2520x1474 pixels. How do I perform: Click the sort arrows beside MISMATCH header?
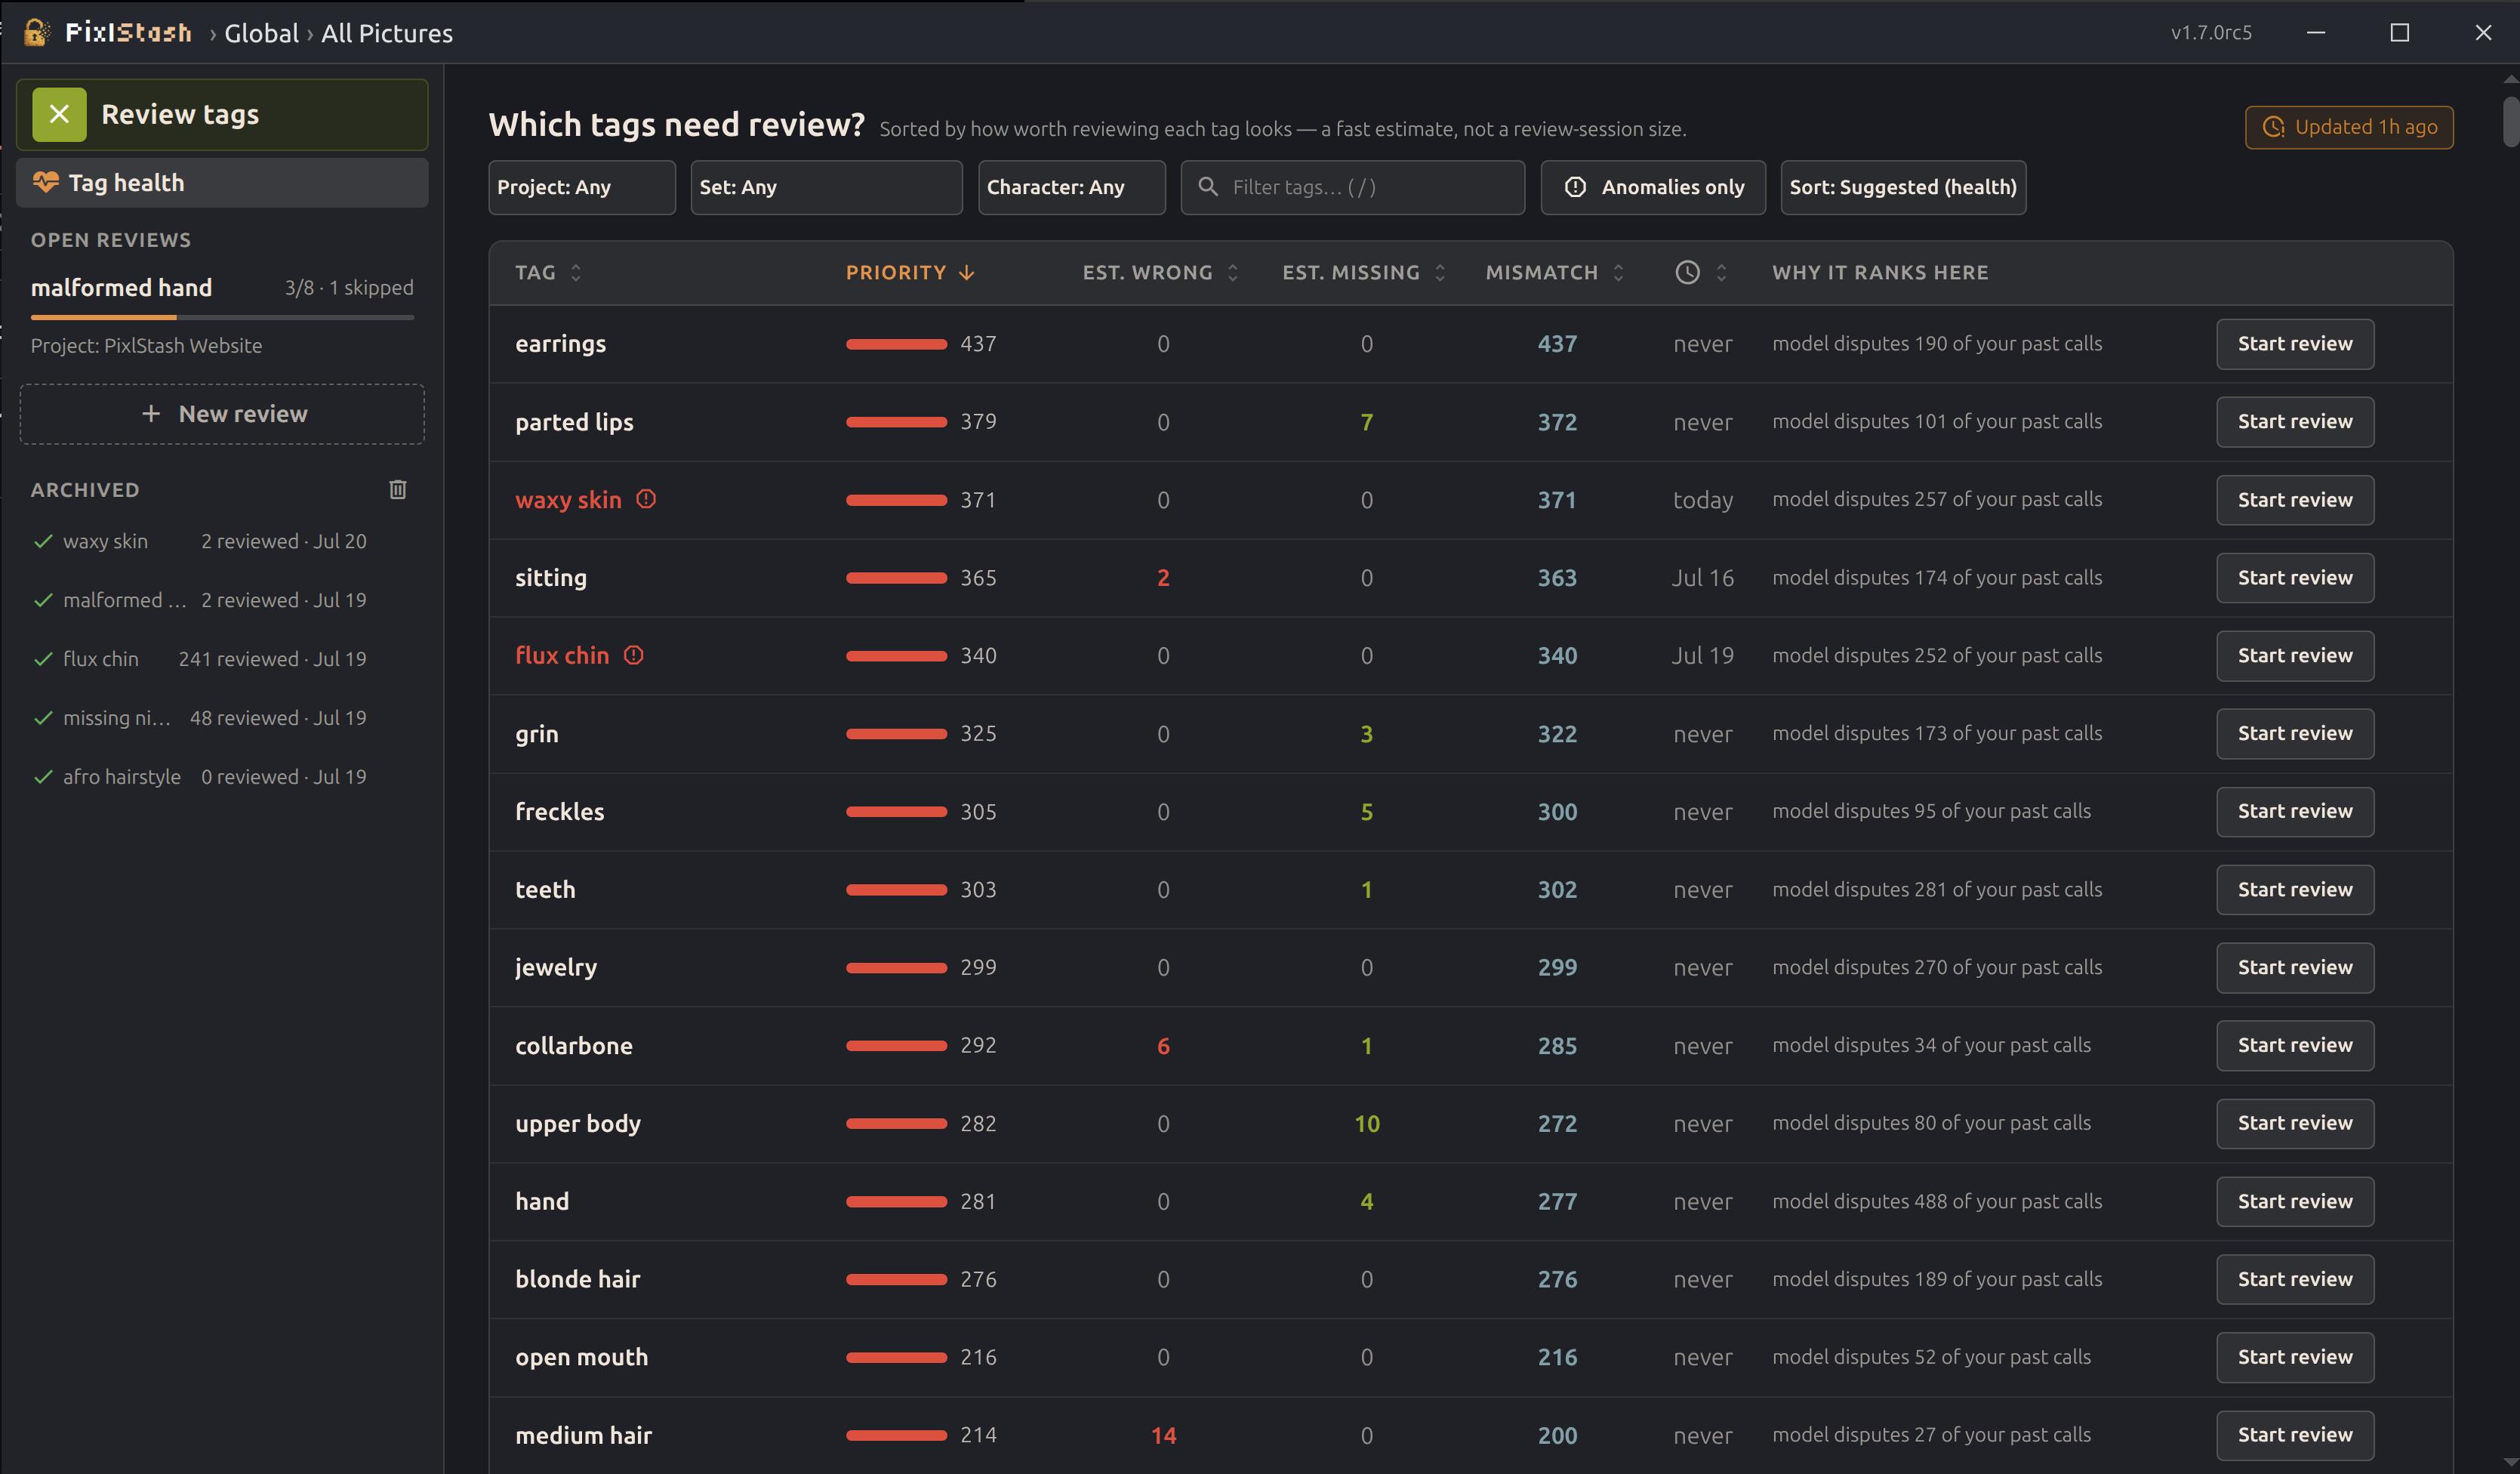tap(1618, 272)
